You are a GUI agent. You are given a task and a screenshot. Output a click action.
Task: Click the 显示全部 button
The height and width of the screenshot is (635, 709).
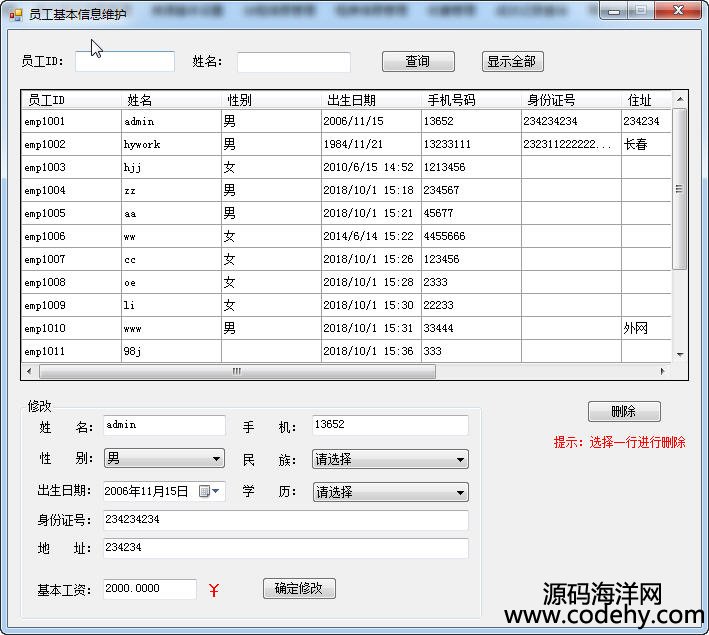(x=511, y=61)
